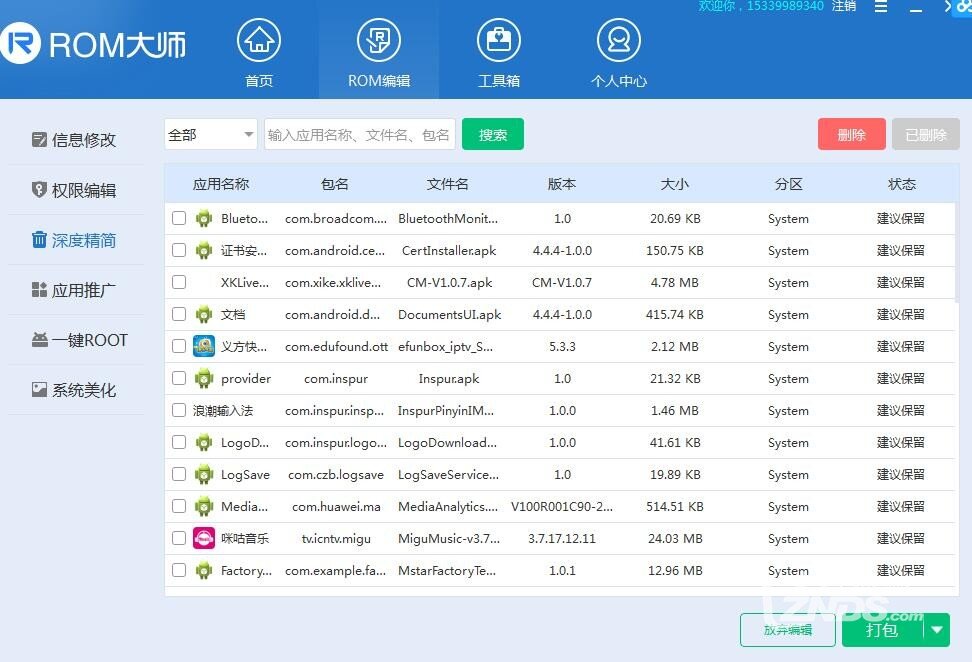Screen dimensions: 972x662
Task: Click the com.czb.logsave package cell
Action: 336,475
